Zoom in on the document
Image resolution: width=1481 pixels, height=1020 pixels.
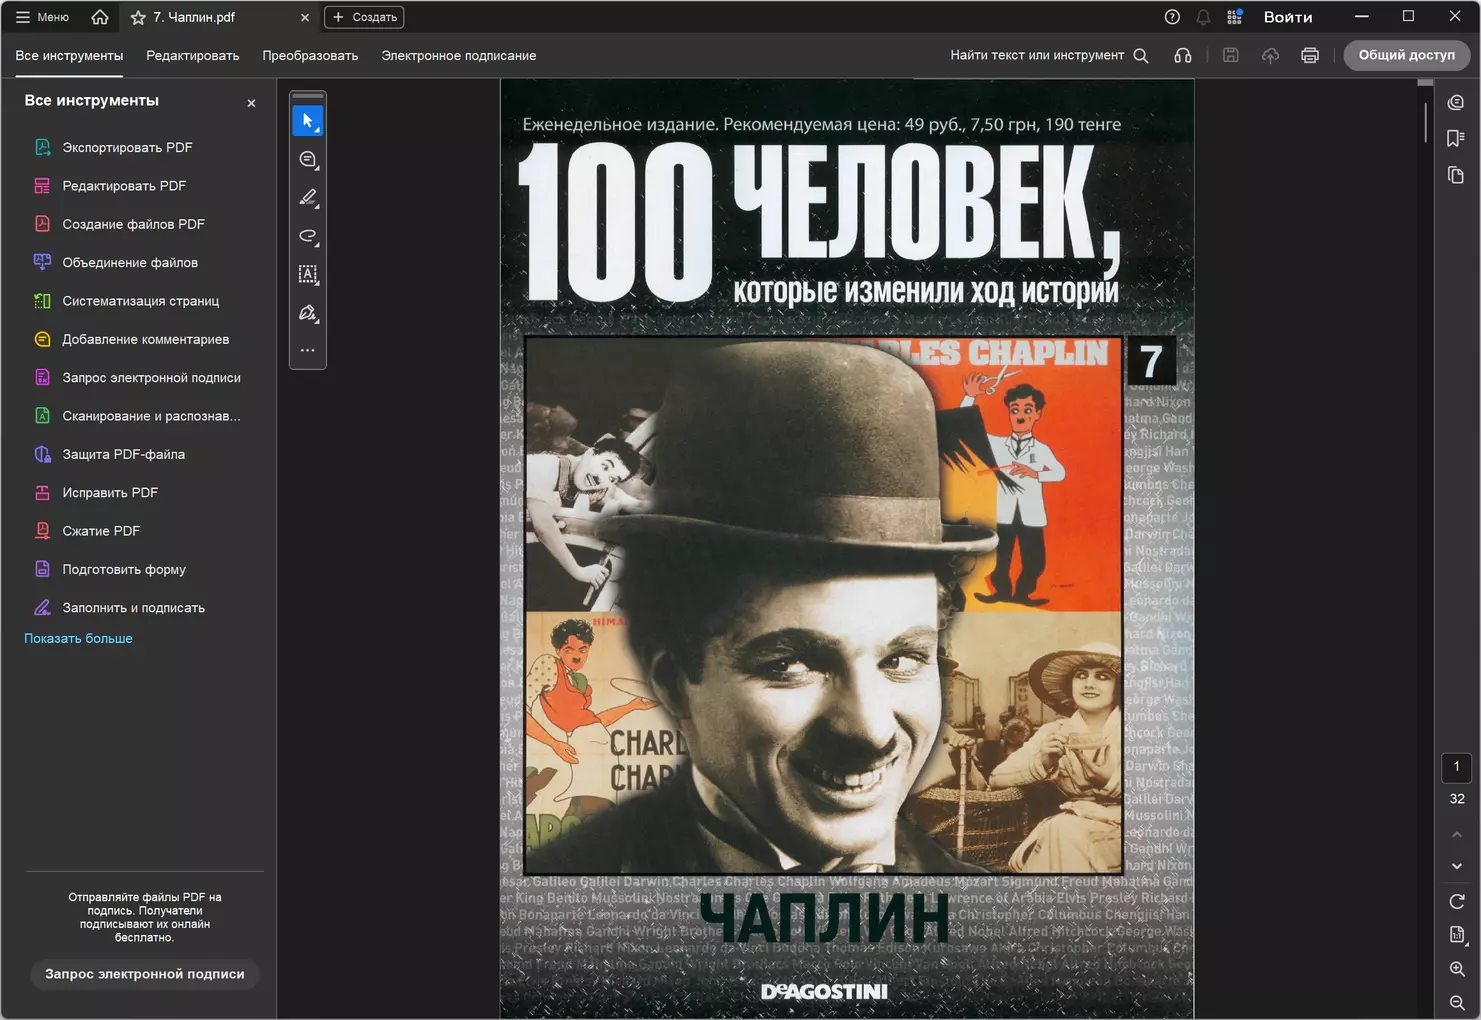(1457, 969)
